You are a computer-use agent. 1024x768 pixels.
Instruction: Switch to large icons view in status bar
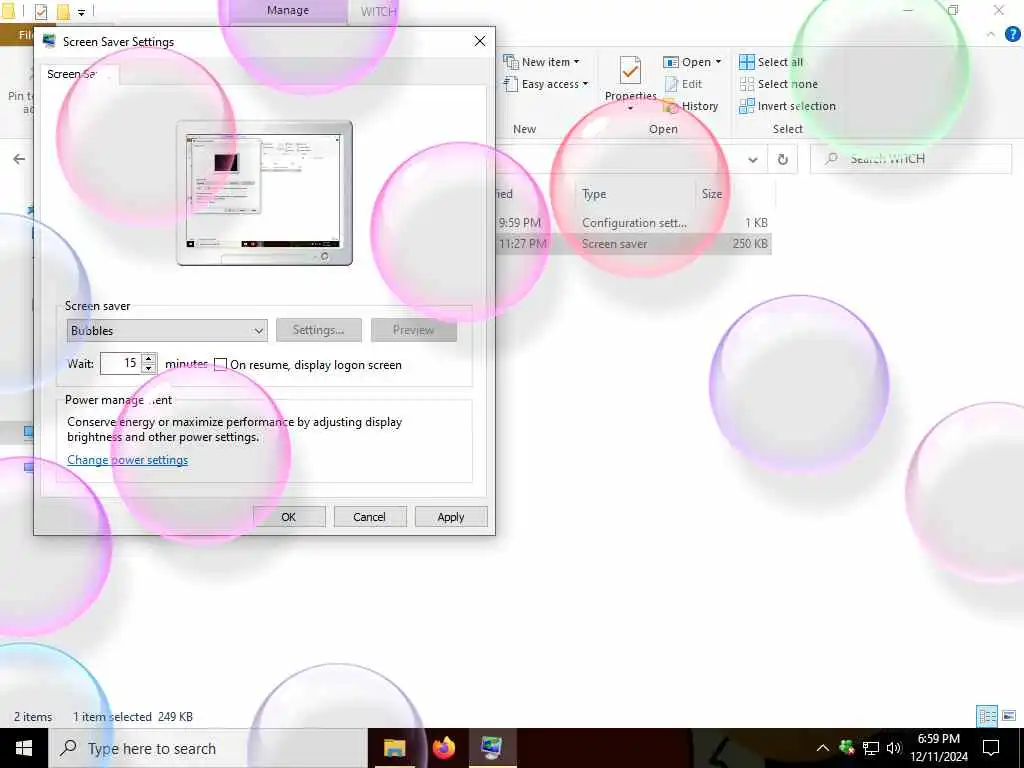[1009, 716]
